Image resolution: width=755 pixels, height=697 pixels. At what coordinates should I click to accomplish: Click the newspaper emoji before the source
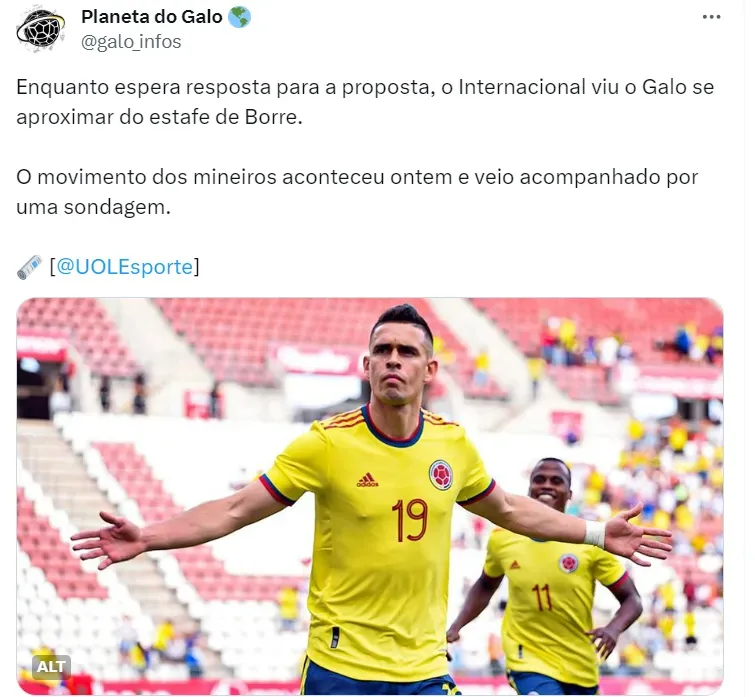pos(30,267)
